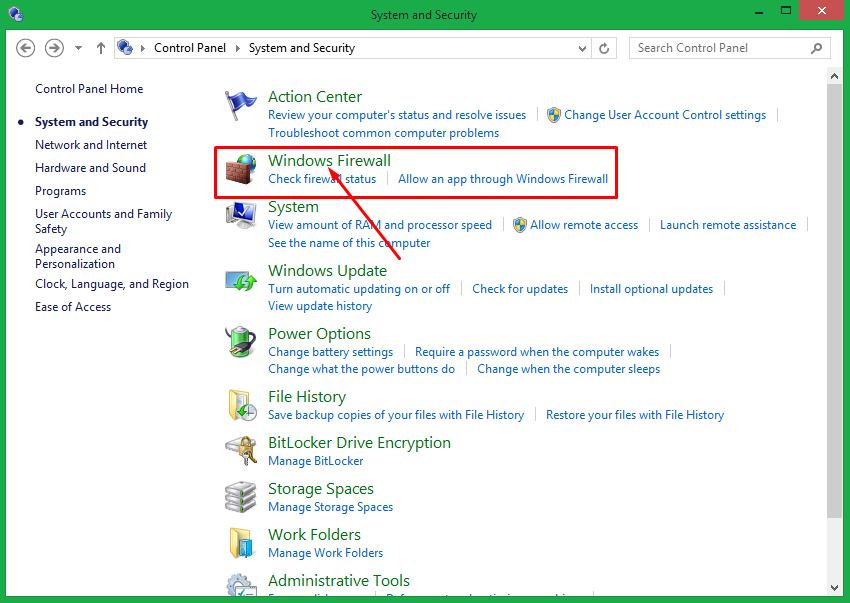This screenshot has width=850, height=603.
Task: Click Turn automatic updating on or off
Action: coord(359,289)
